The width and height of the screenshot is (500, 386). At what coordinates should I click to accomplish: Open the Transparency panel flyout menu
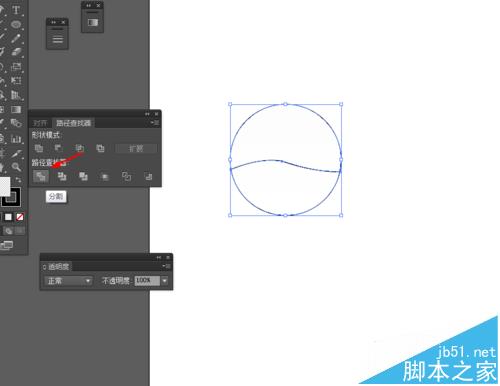pos(167,266)
